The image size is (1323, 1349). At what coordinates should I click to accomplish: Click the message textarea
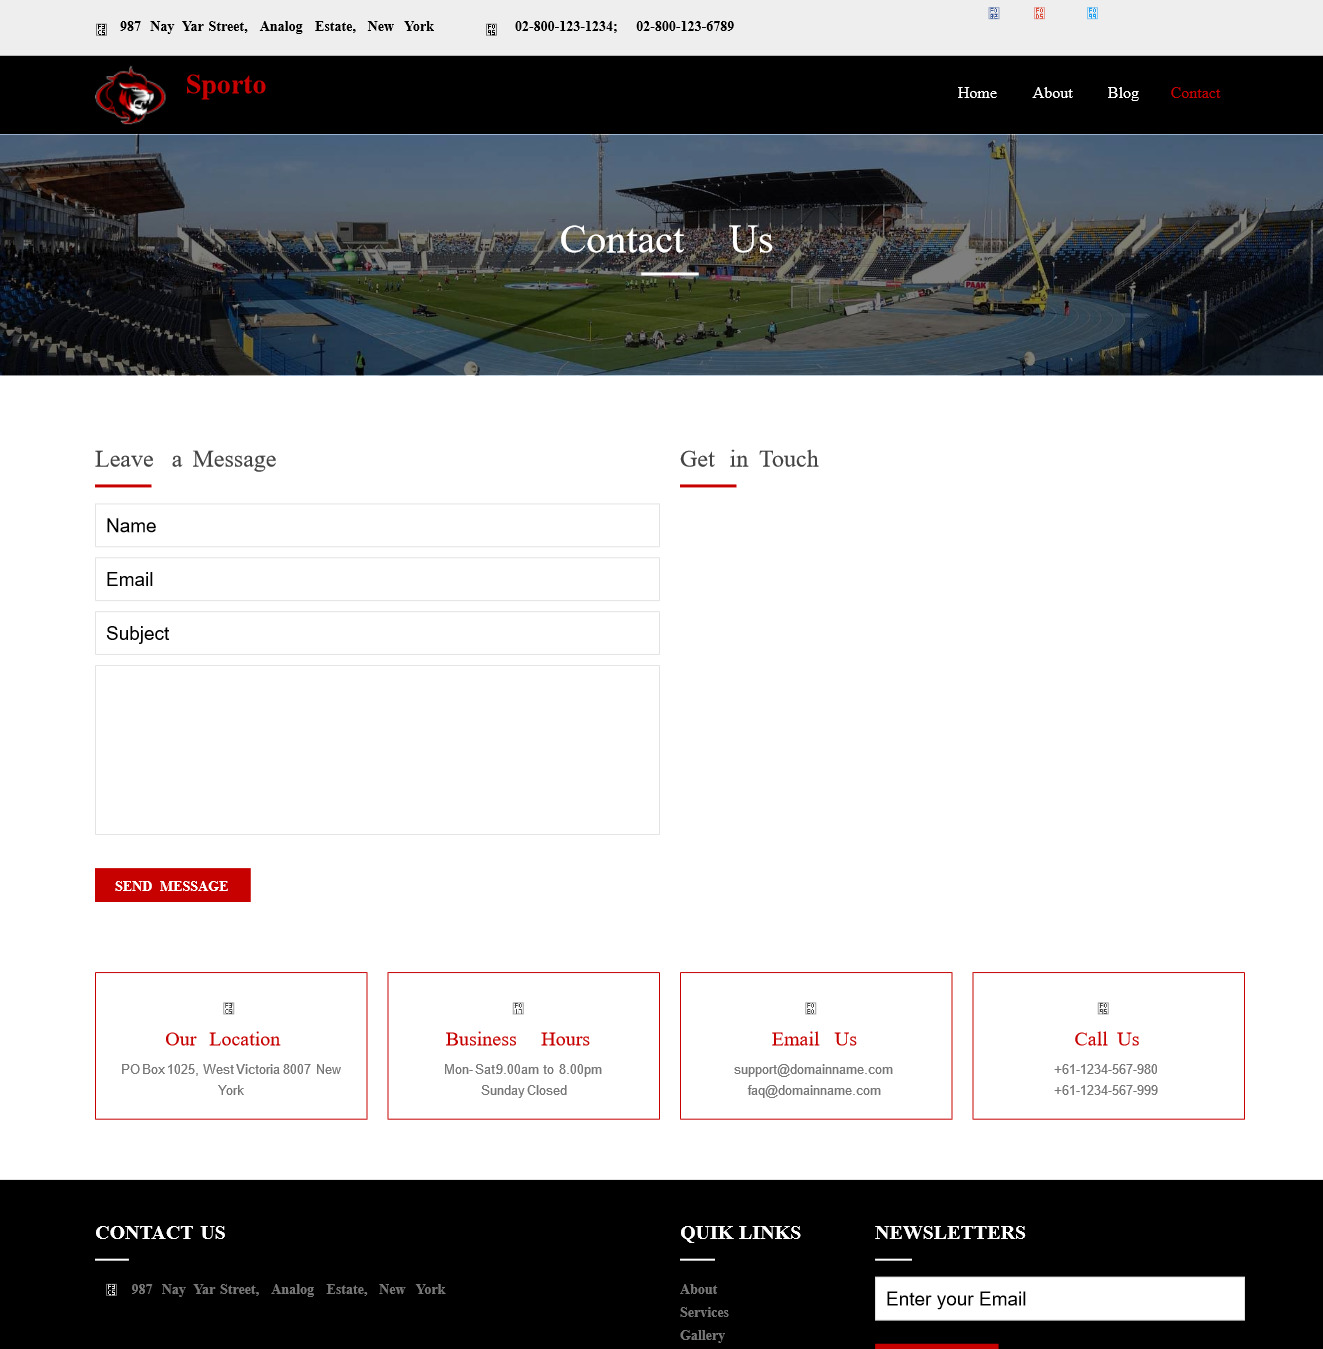377,750
